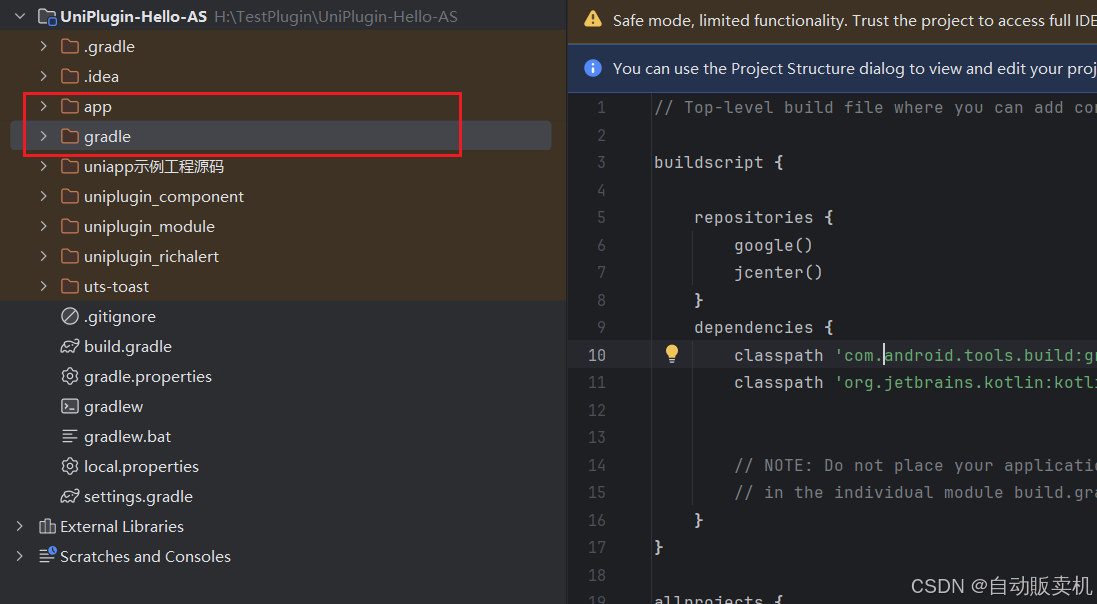This screenshot has height=604, width=1097.
Task: Collapse the UniPlugin-Hello-AS project root
Action: [x=20, y=15]
